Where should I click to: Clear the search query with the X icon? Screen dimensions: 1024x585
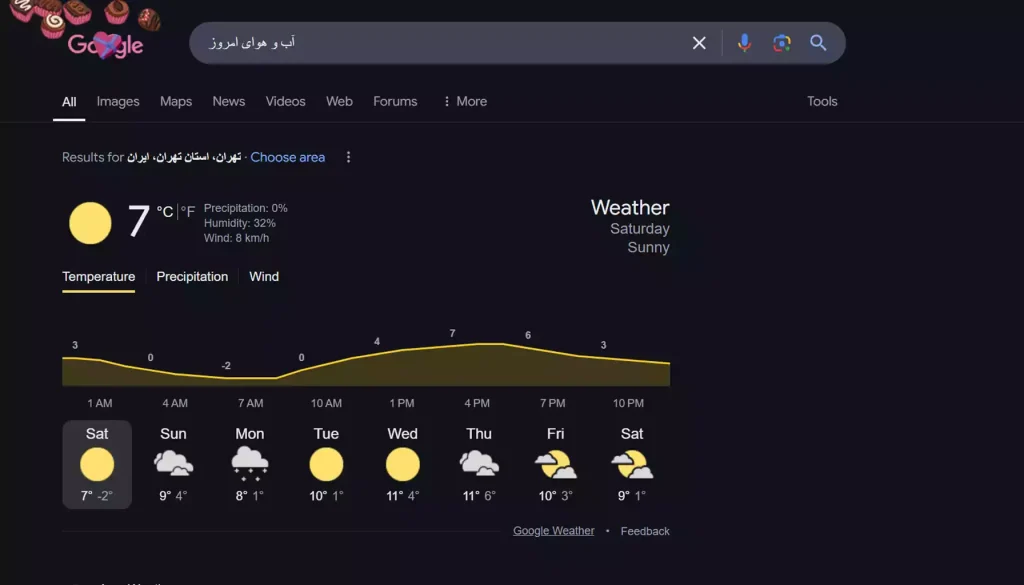click(699, 42)
